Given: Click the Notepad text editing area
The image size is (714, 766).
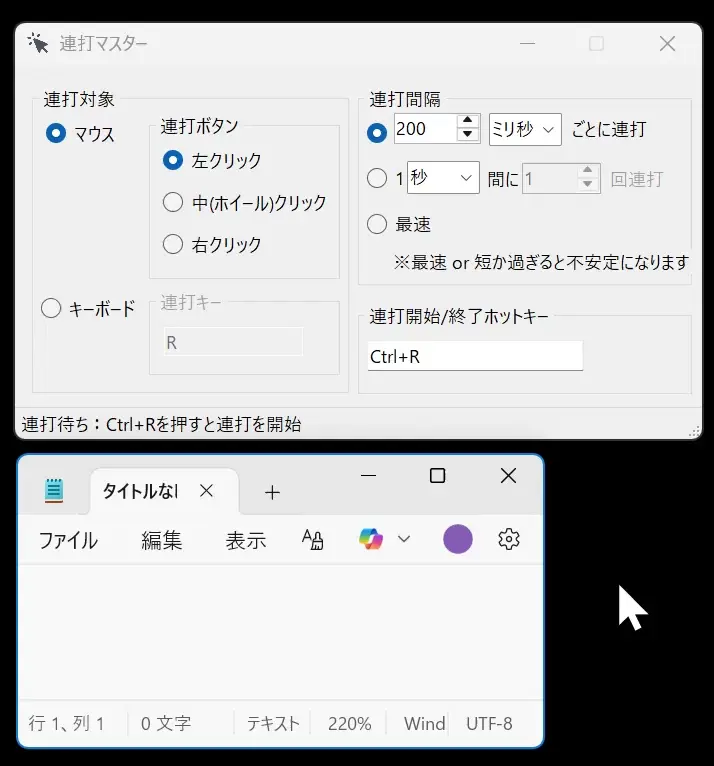Looking at the screenshot, I should [x=281, y=632].
